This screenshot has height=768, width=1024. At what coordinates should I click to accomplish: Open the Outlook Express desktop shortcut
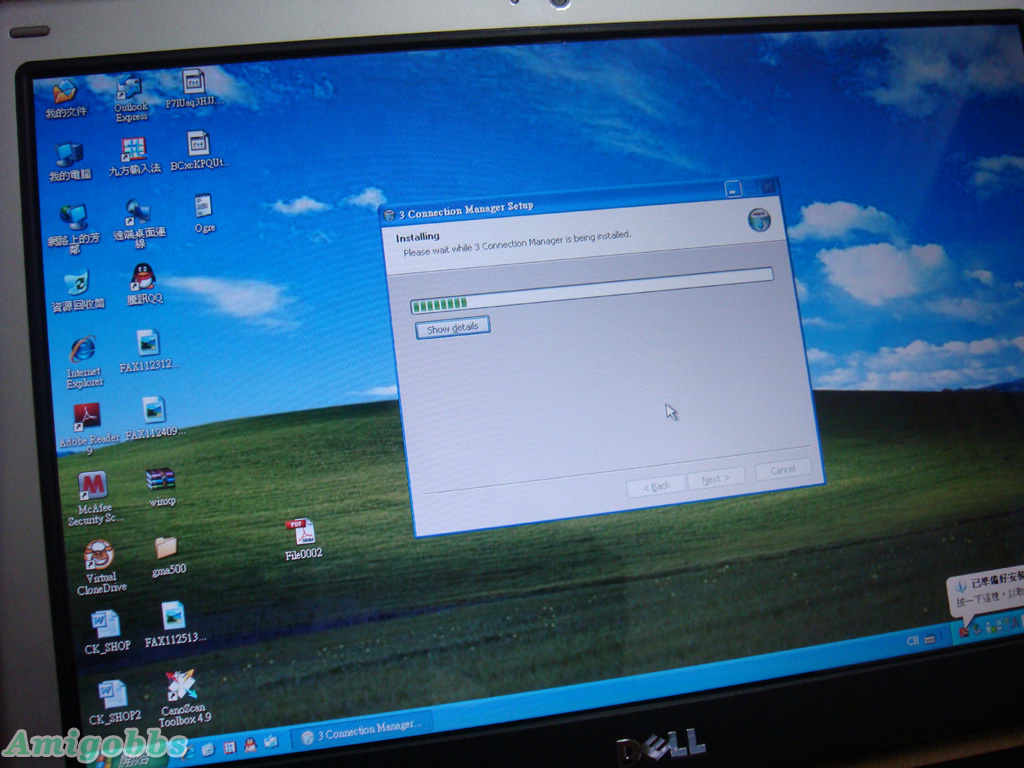click(130, 91)
